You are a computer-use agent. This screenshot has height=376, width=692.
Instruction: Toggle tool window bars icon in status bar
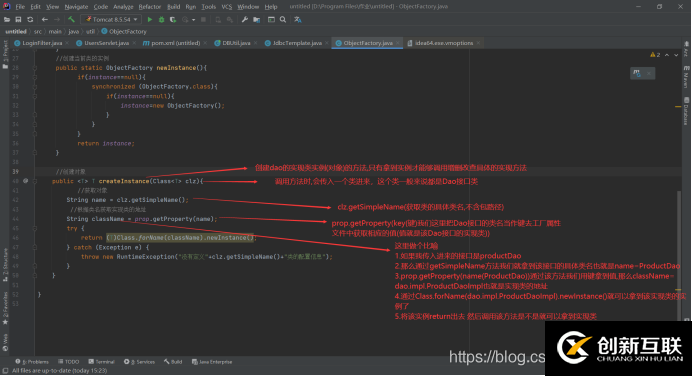[5, 371]
